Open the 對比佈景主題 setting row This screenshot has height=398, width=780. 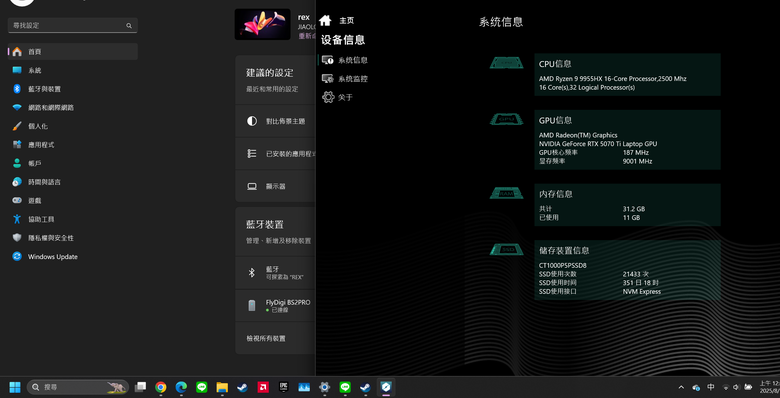click(x=276, y=121)
